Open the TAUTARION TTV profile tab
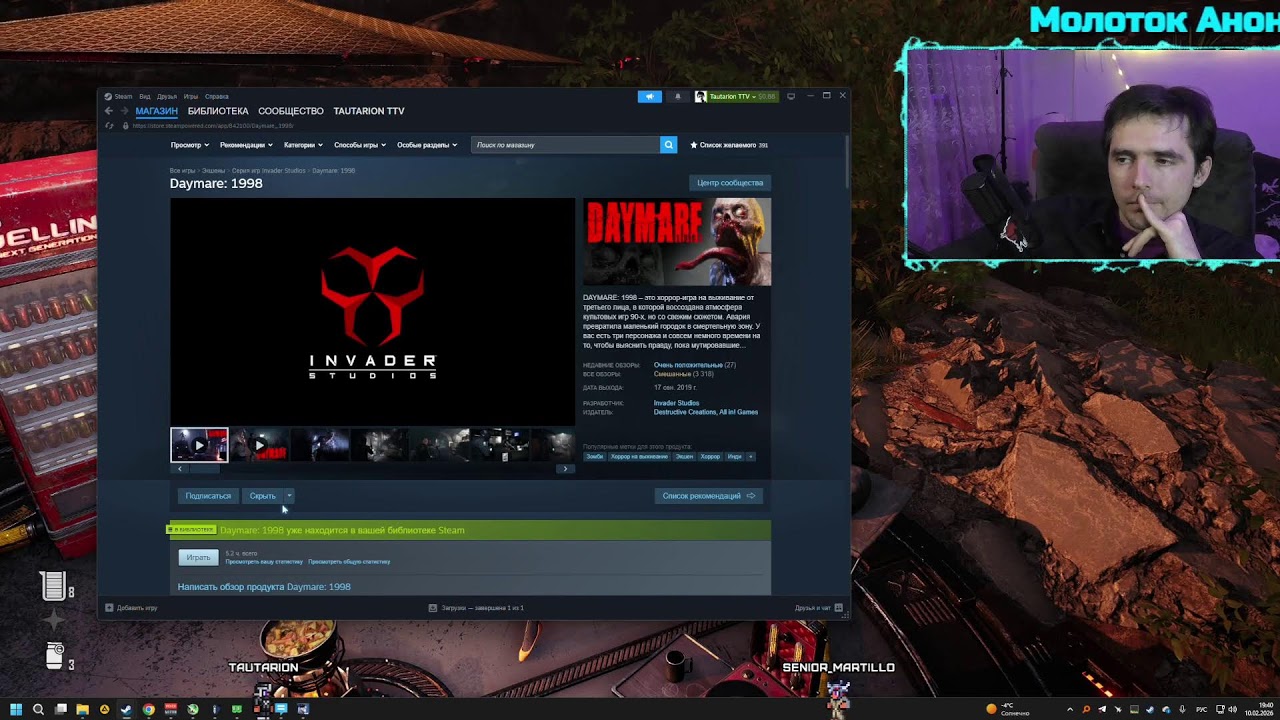Screen dimensions: 1280x720 coord(369,111)
